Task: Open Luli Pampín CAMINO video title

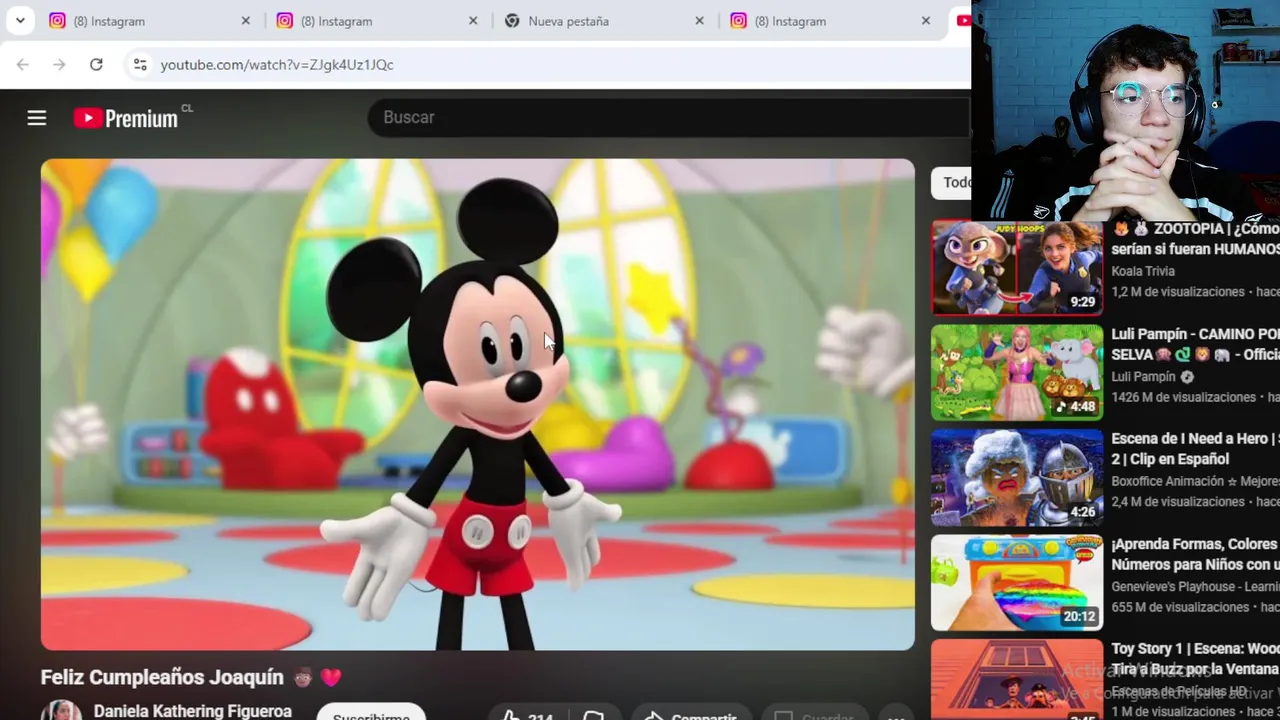Action: tap(1195, 344)
